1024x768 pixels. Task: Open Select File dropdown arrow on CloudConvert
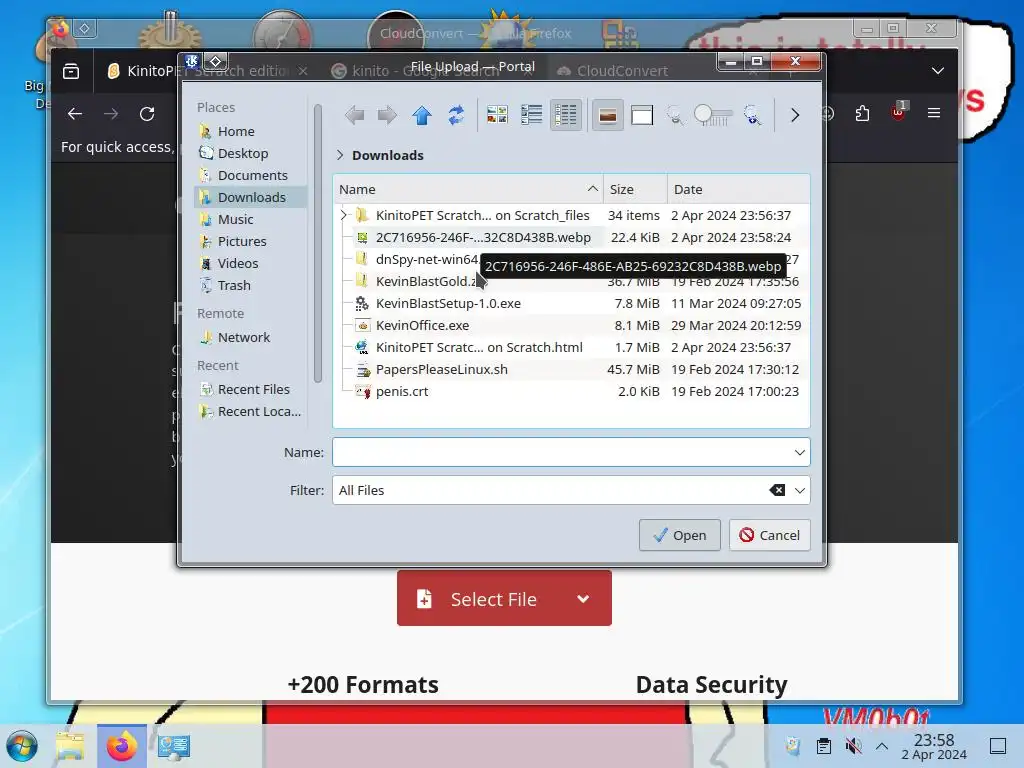point(583,599)
